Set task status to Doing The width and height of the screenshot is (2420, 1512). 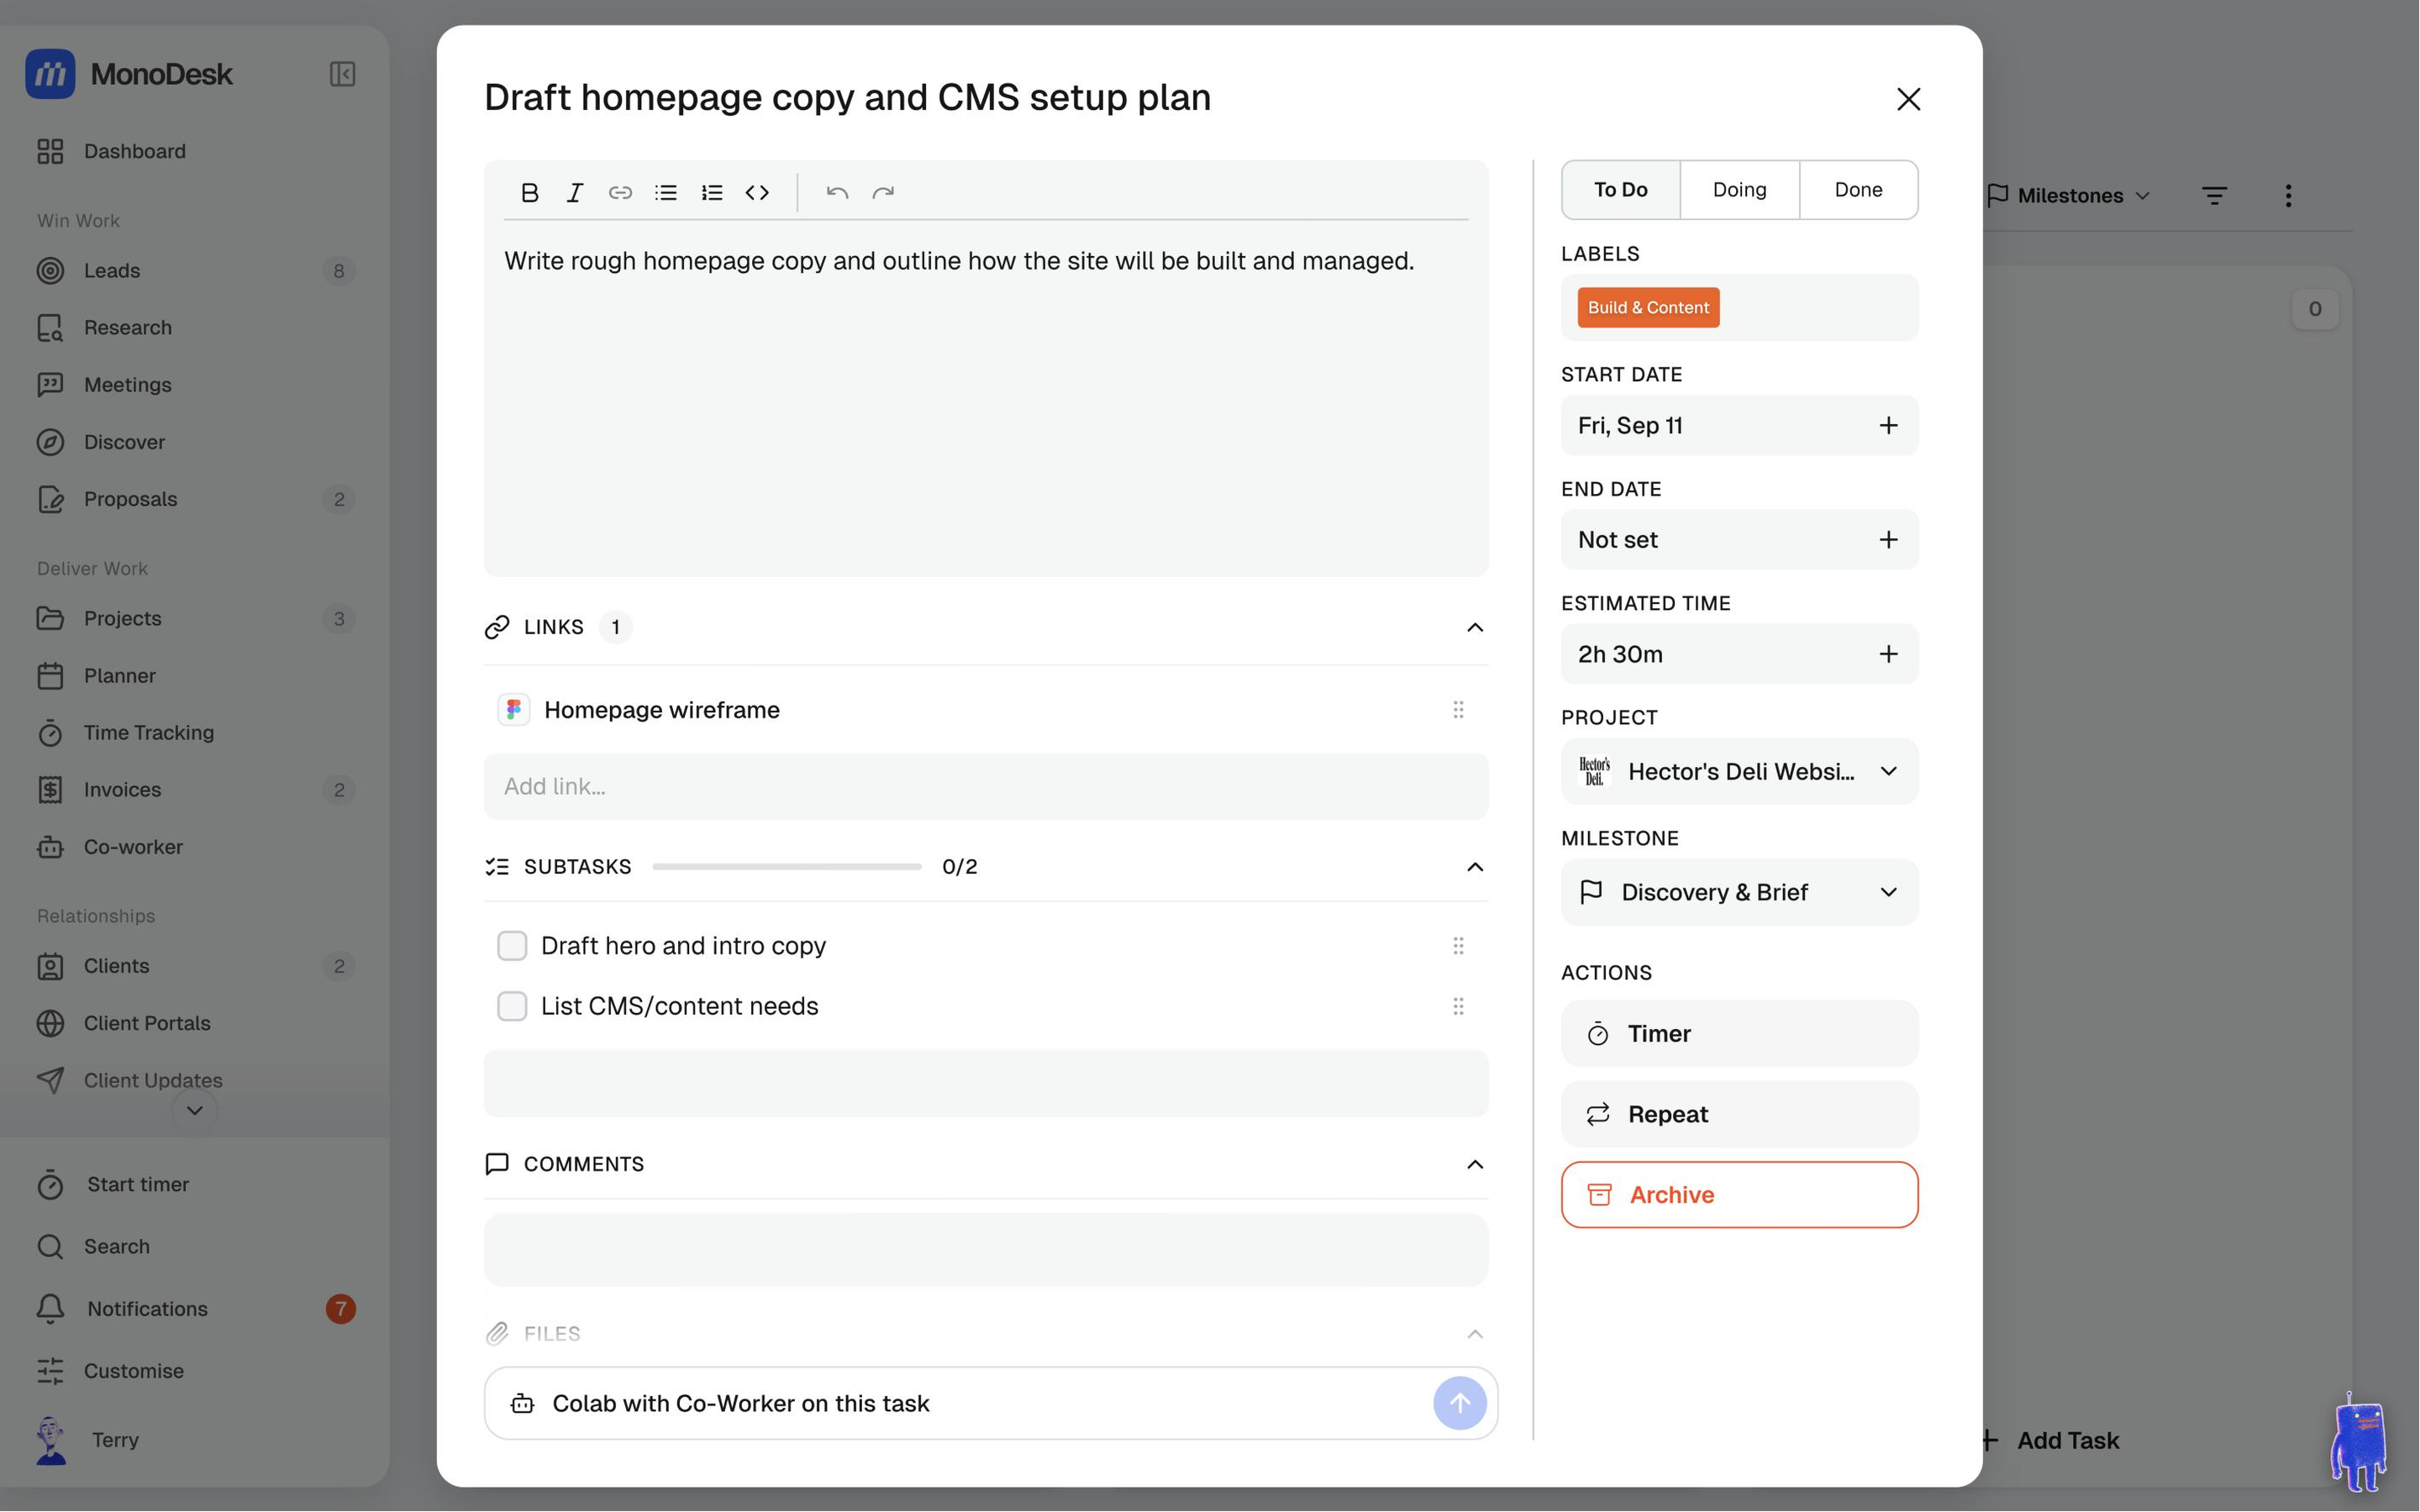pos(1740,190)
